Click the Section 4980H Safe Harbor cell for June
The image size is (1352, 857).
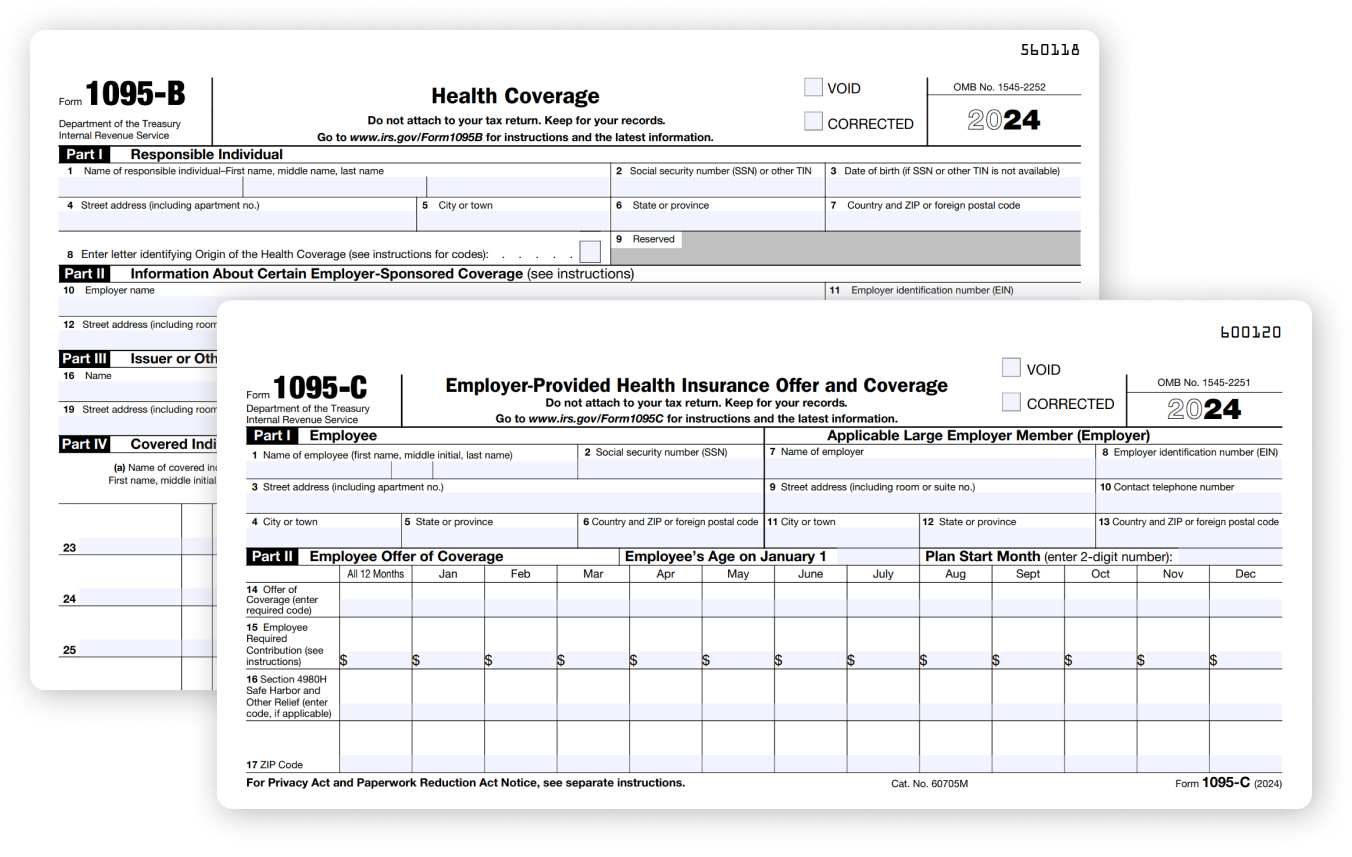tap(810, 710)
